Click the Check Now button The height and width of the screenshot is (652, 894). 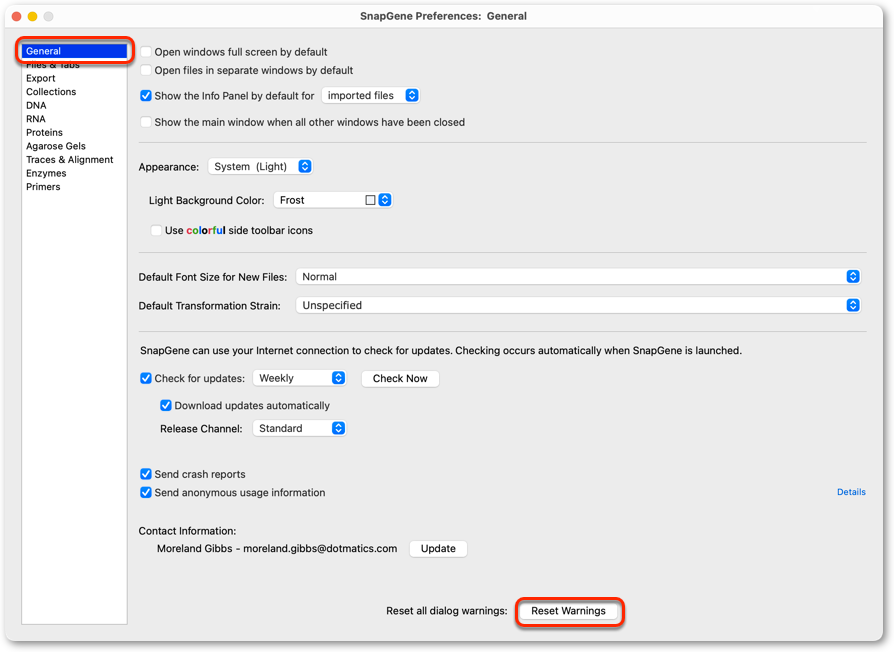[x=400, y=378]
